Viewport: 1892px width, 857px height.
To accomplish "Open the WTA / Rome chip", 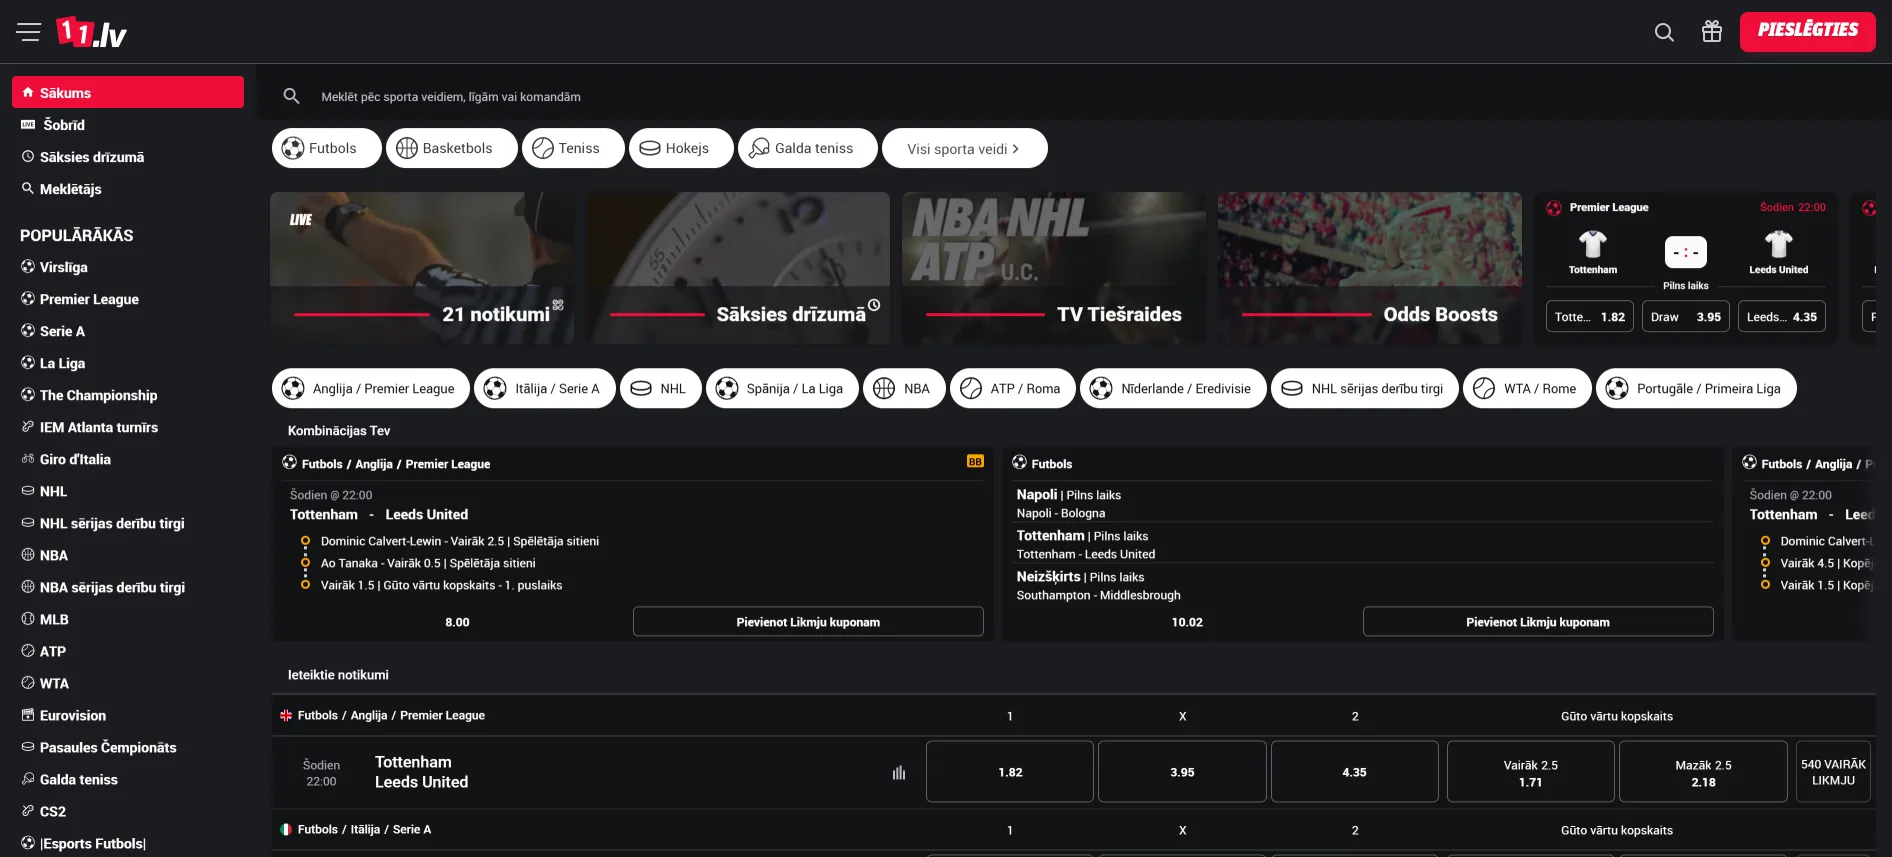I will (x=1528, y=388).
